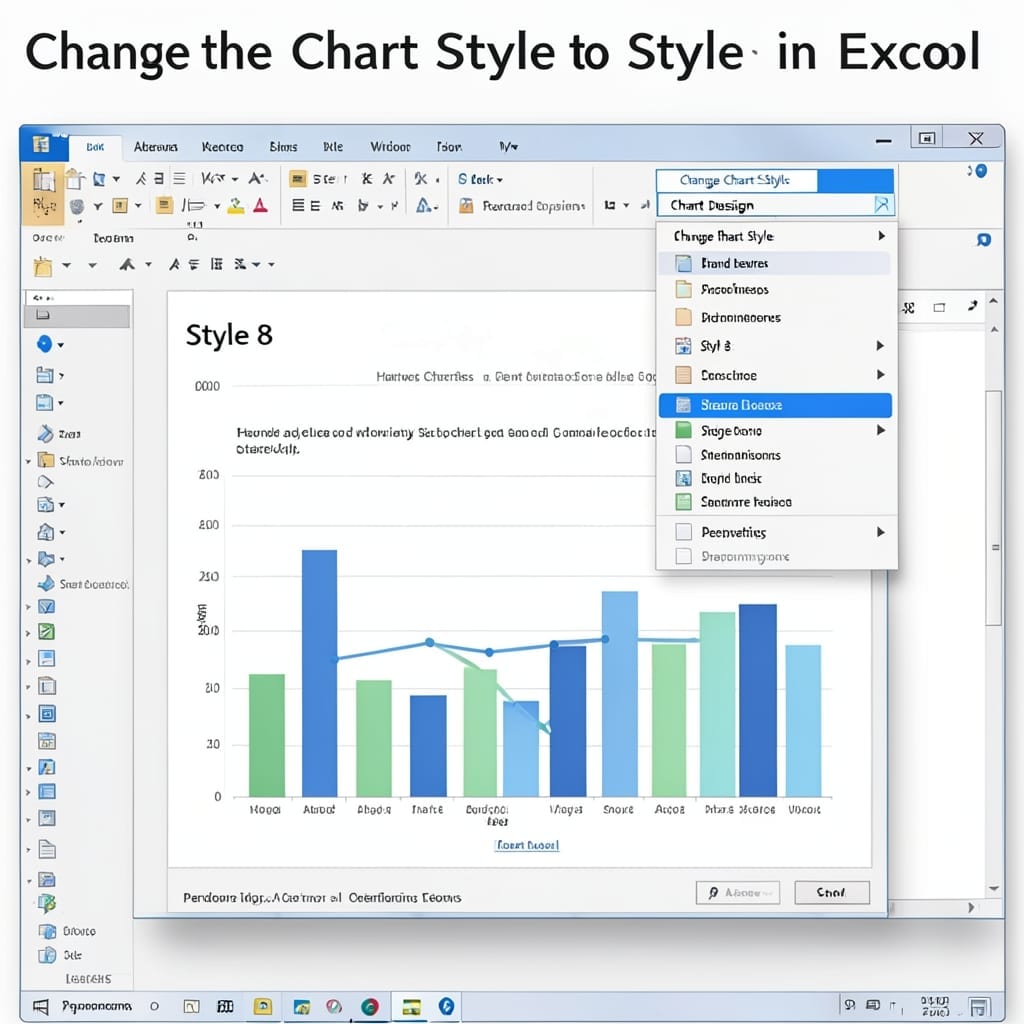The height and width of the screenshot is (1024, 1024).
Task: Expand the arrow next to 'Stoge Dorio'
Action: 880,430
